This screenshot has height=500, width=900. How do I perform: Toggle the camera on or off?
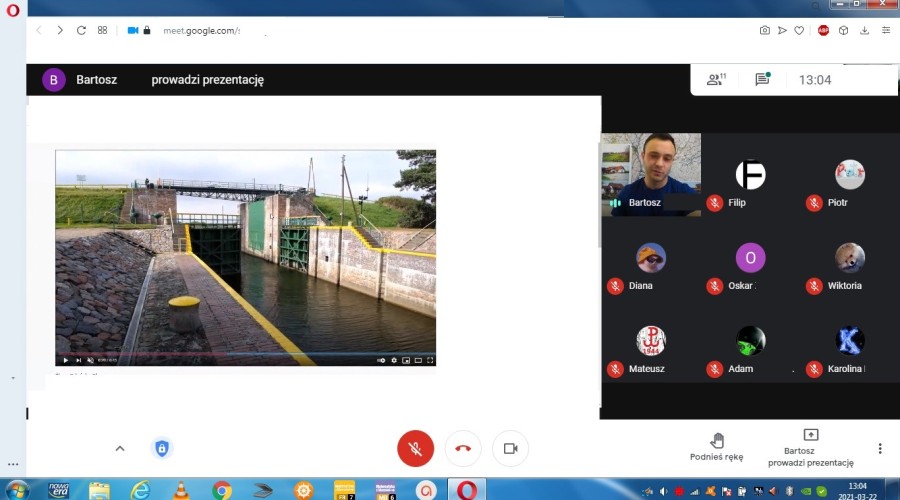pyautogui.click(x=510, y=448)
